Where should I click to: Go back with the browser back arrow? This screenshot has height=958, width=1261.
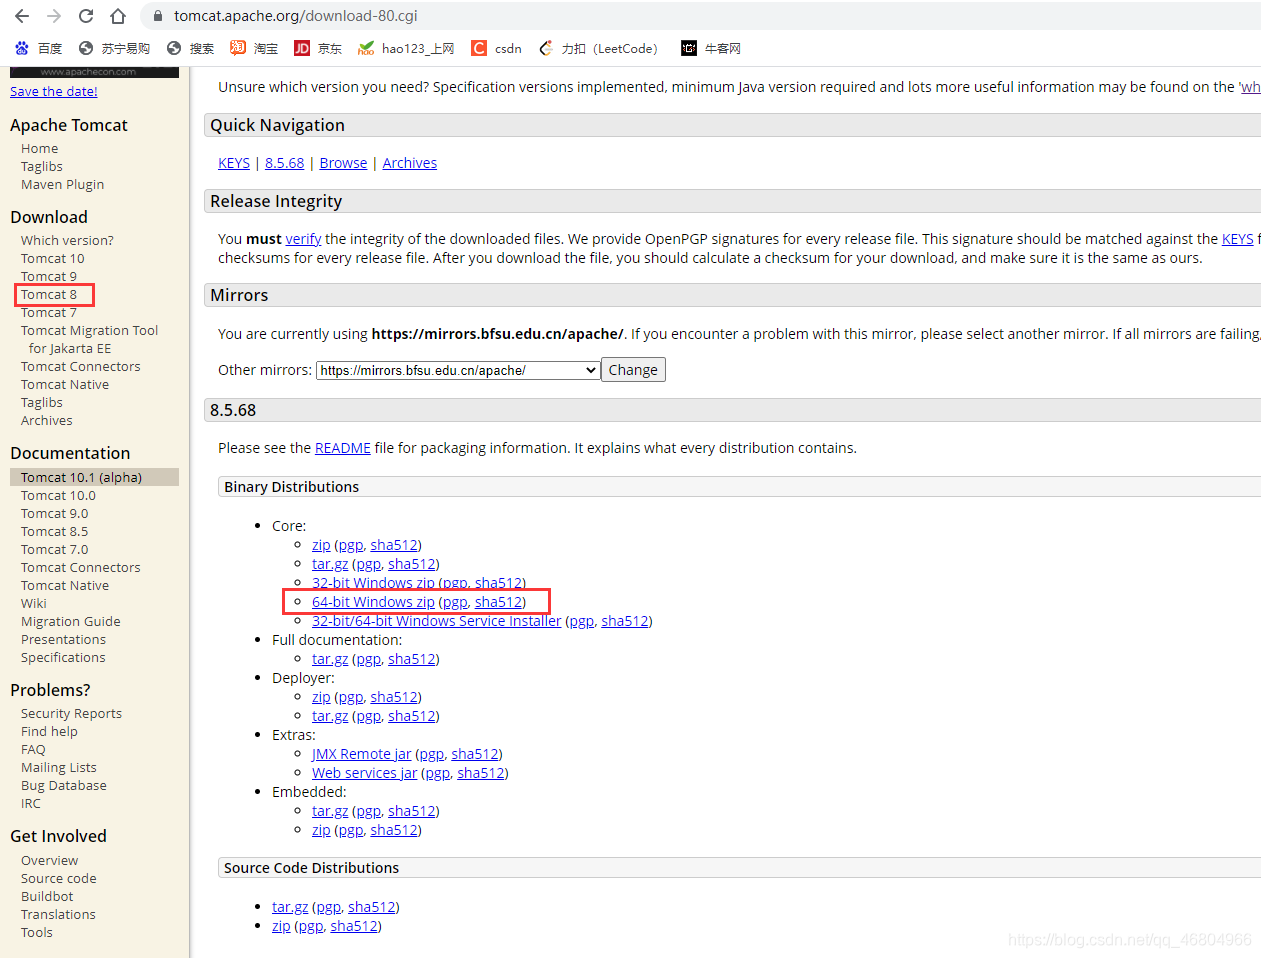[22, 16]
